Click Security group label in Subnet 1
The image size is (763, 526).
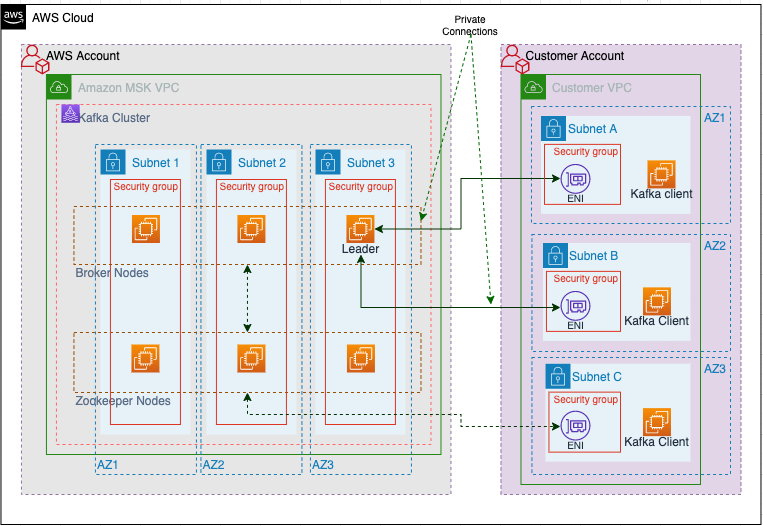[146, 186]
